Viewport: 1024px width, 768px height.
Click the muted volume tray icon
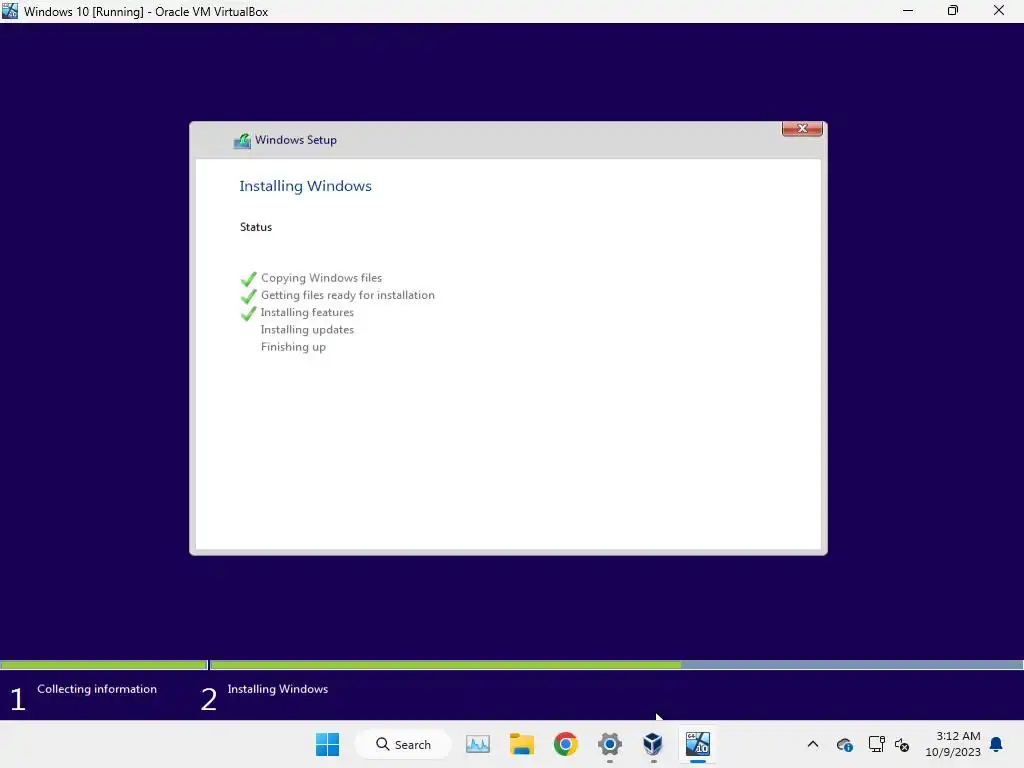[902, 744]
